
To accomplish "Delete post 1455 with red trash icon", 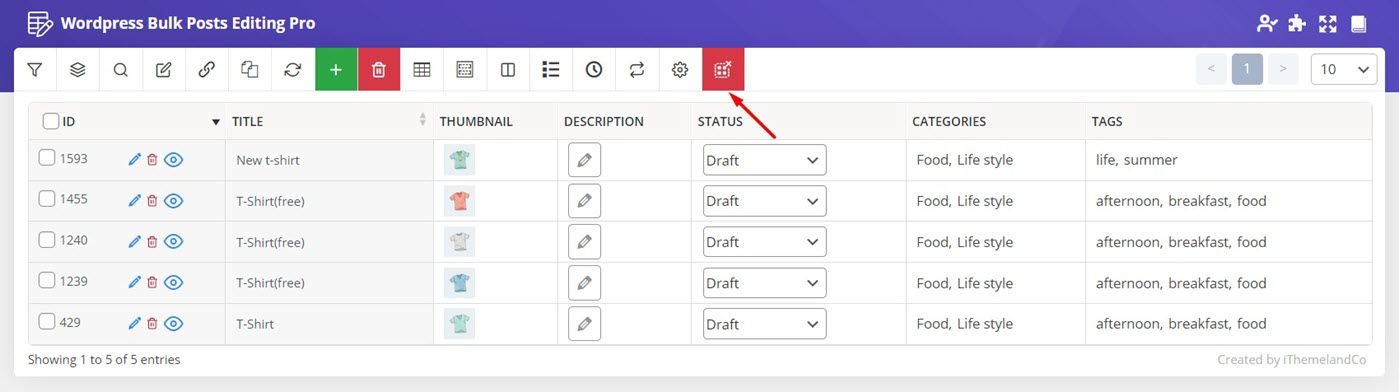I will (152, 201).
